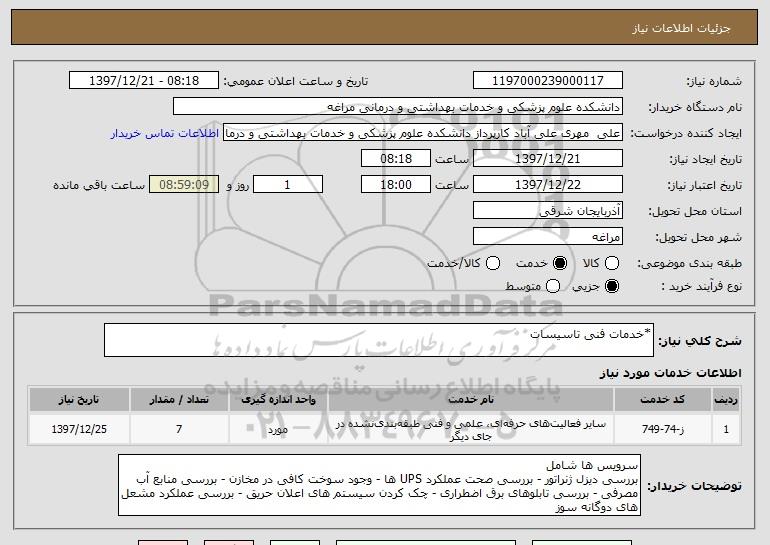This screenshot has width=770, height=545.
Task: Click the remaining days field showing 1
Action: [288, 185]
